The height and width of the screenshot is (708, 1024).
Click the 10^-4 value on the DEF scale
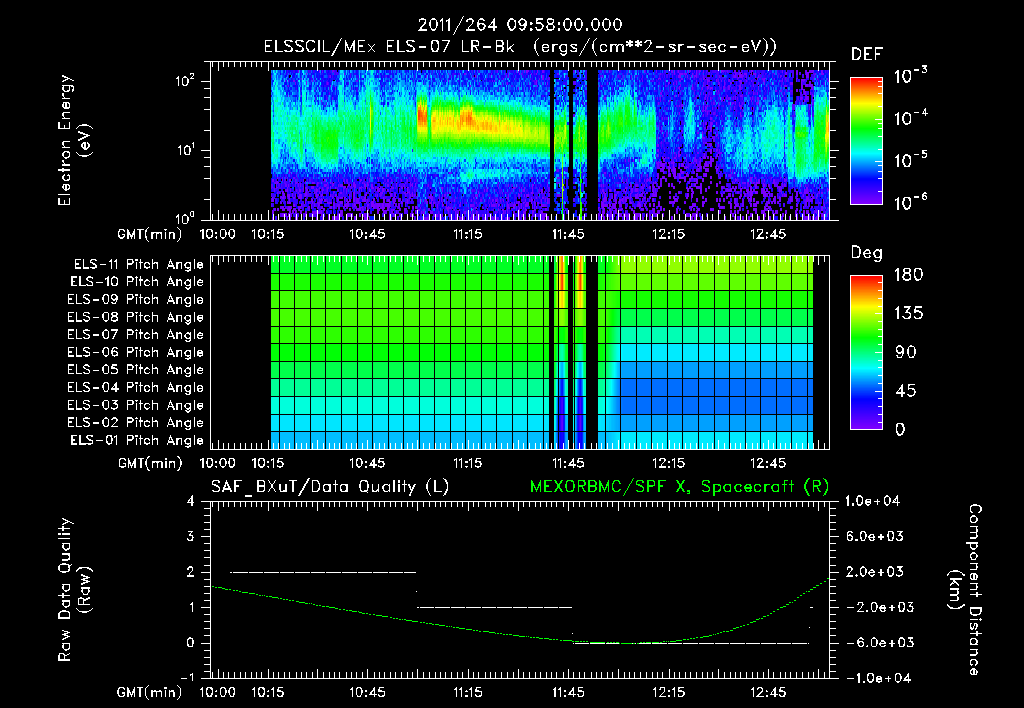pos(910,118)
